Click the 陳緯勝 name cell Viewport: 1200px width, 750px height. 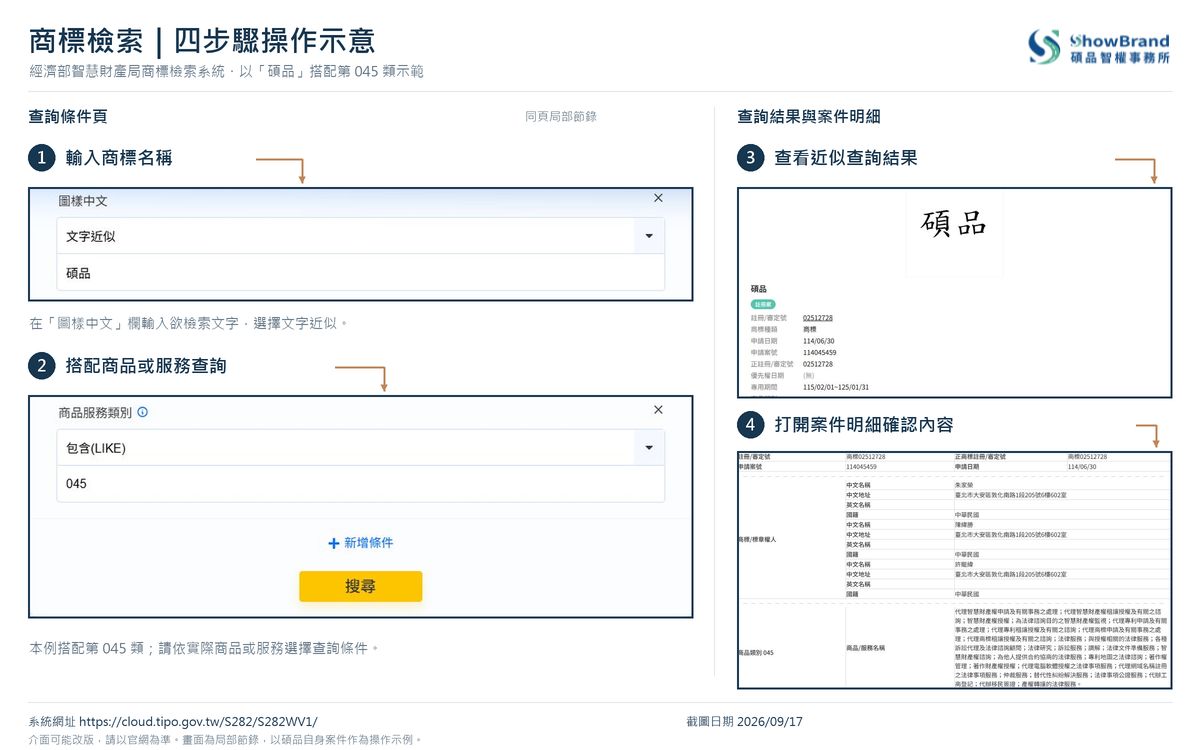(964, 525)
